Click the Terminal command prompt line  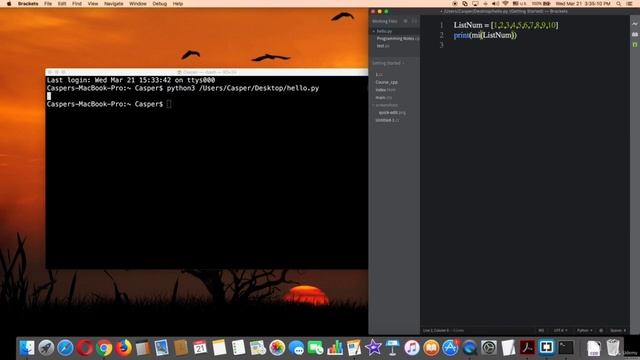(109, 104)
